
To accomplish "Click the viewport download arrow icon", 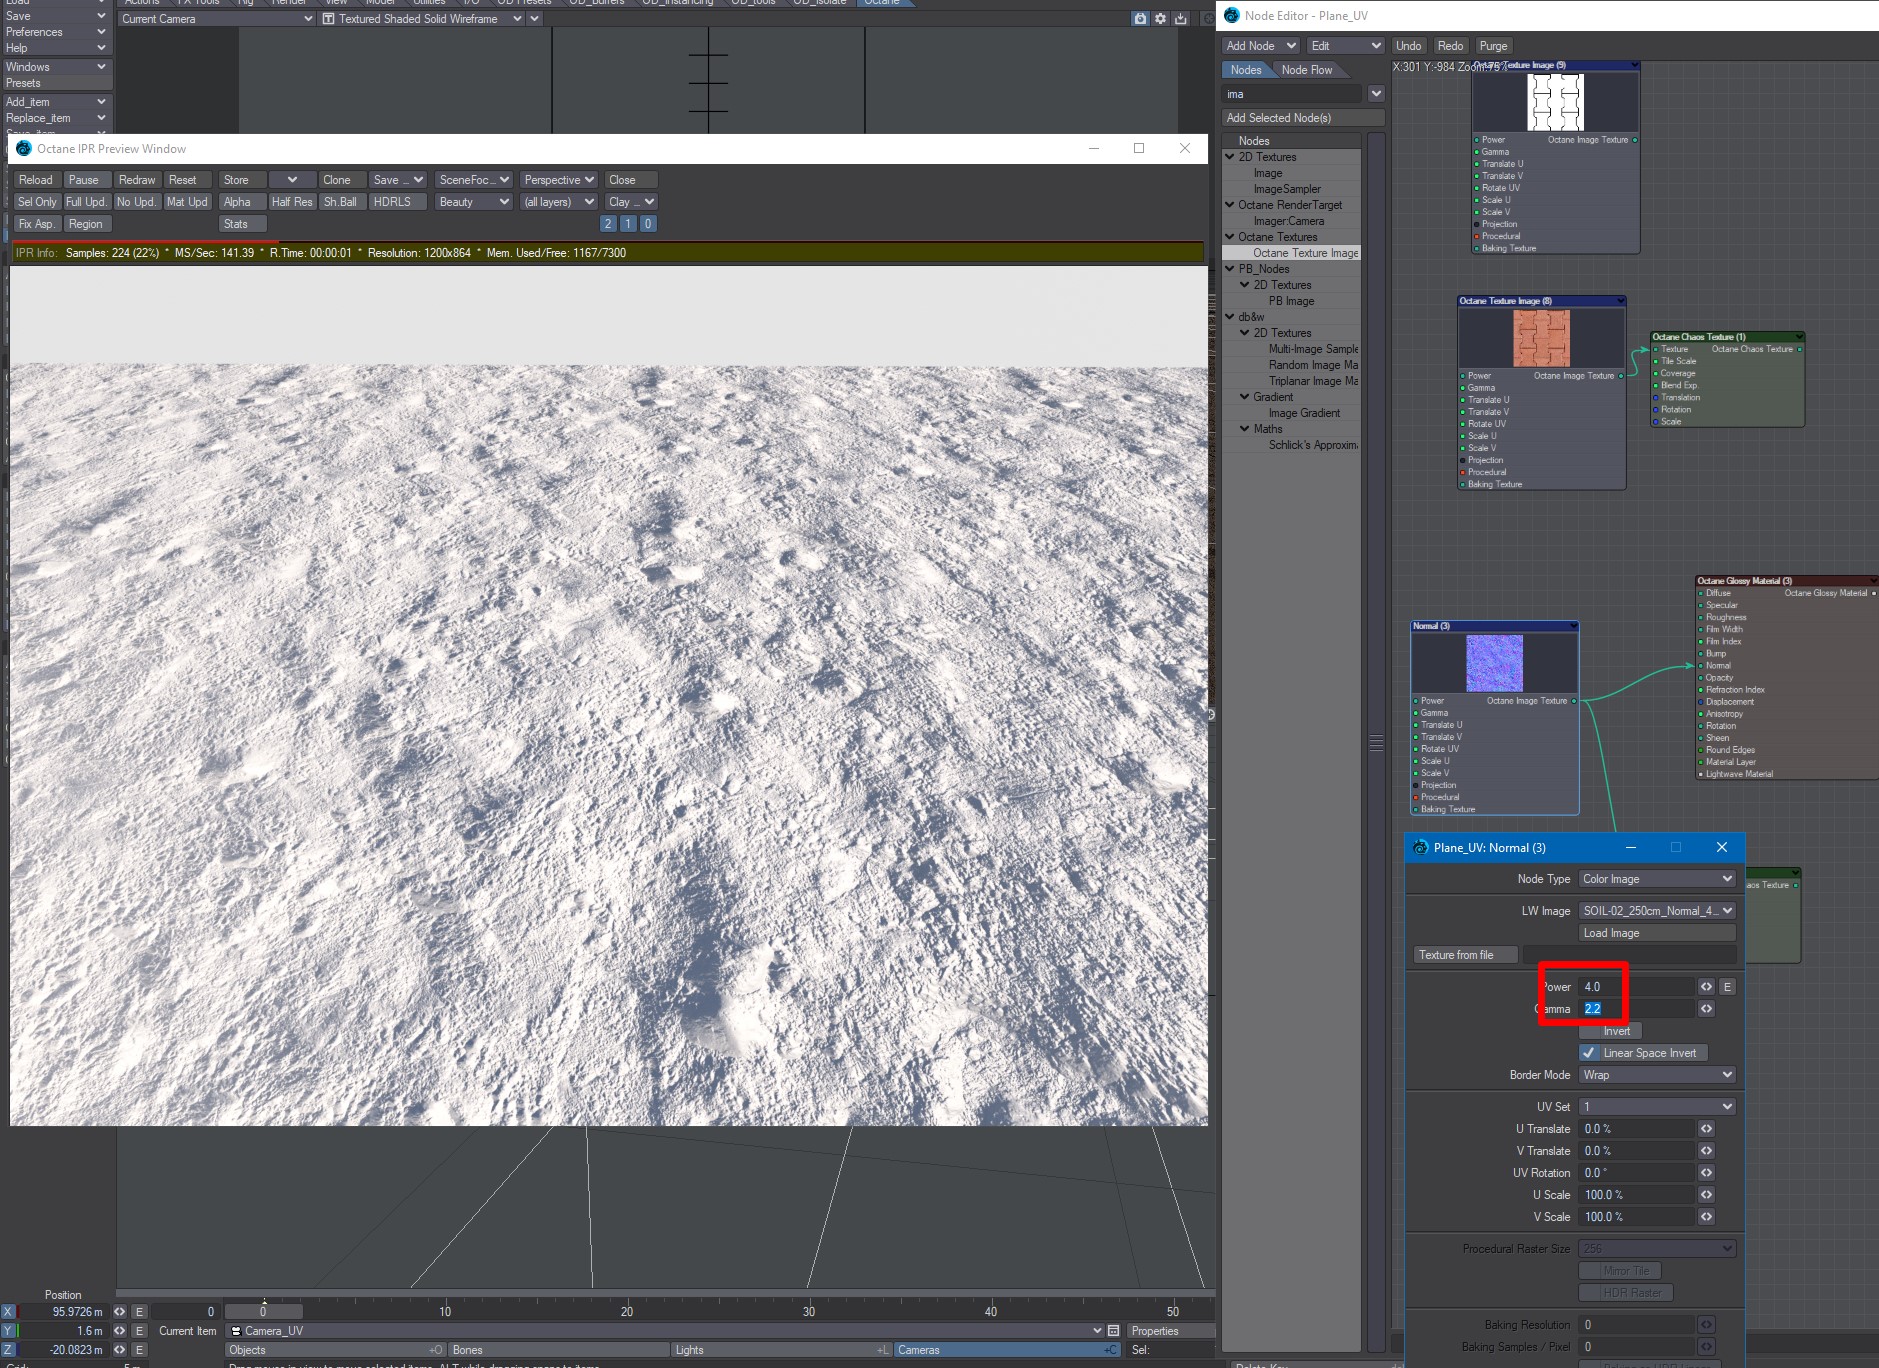I will tap(1181, 19).
